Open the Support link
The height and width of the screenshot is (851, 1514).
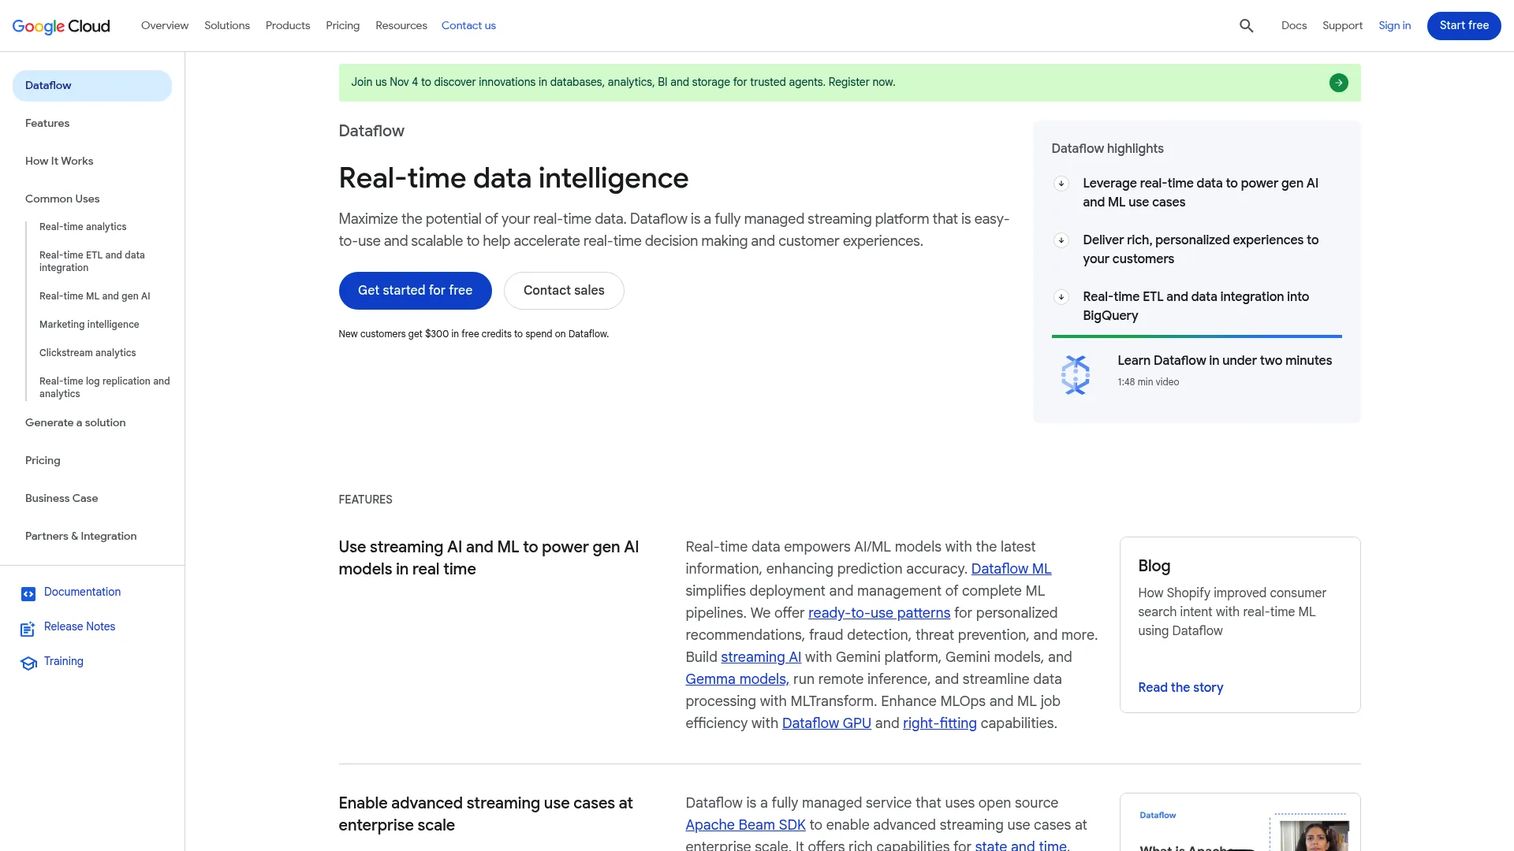[1342, 26]
